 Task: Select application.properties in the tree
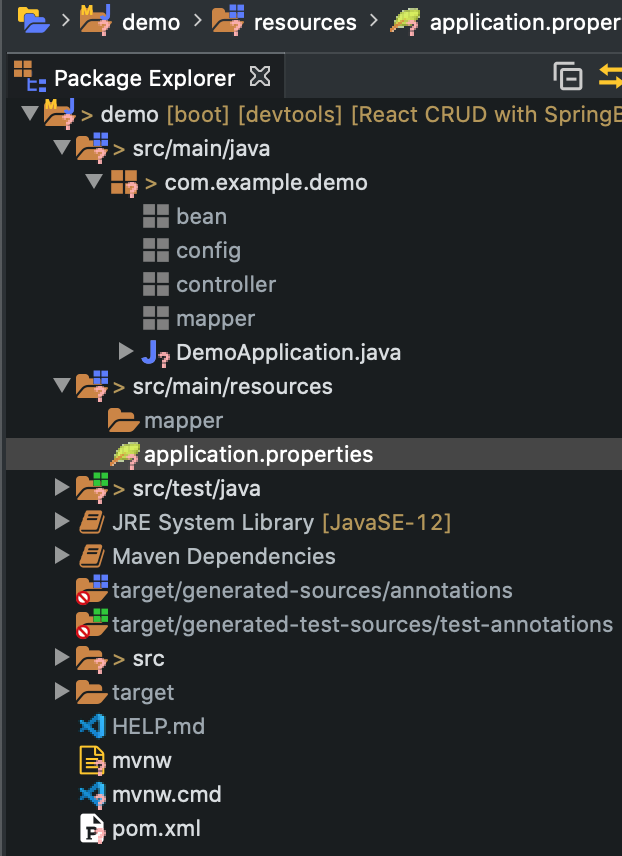point(258,454)
